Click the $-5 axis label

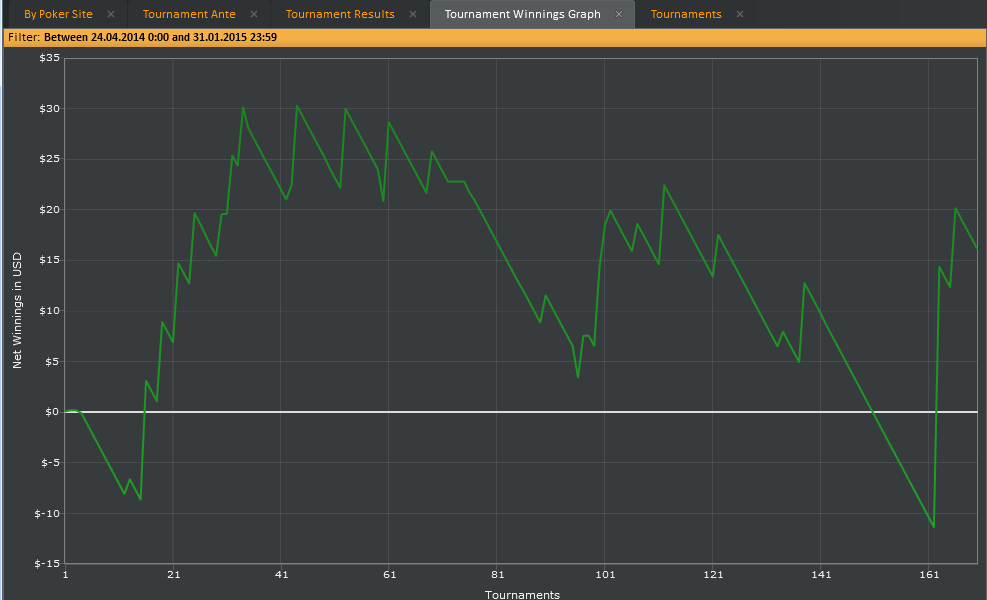(51, 463)
